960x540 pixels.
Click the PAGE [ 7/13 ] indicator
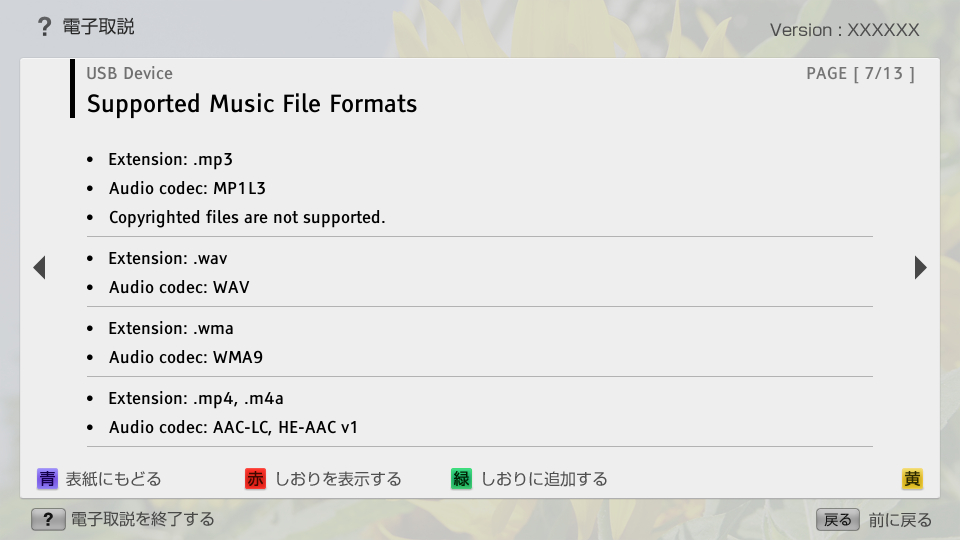tap(860, 73)
